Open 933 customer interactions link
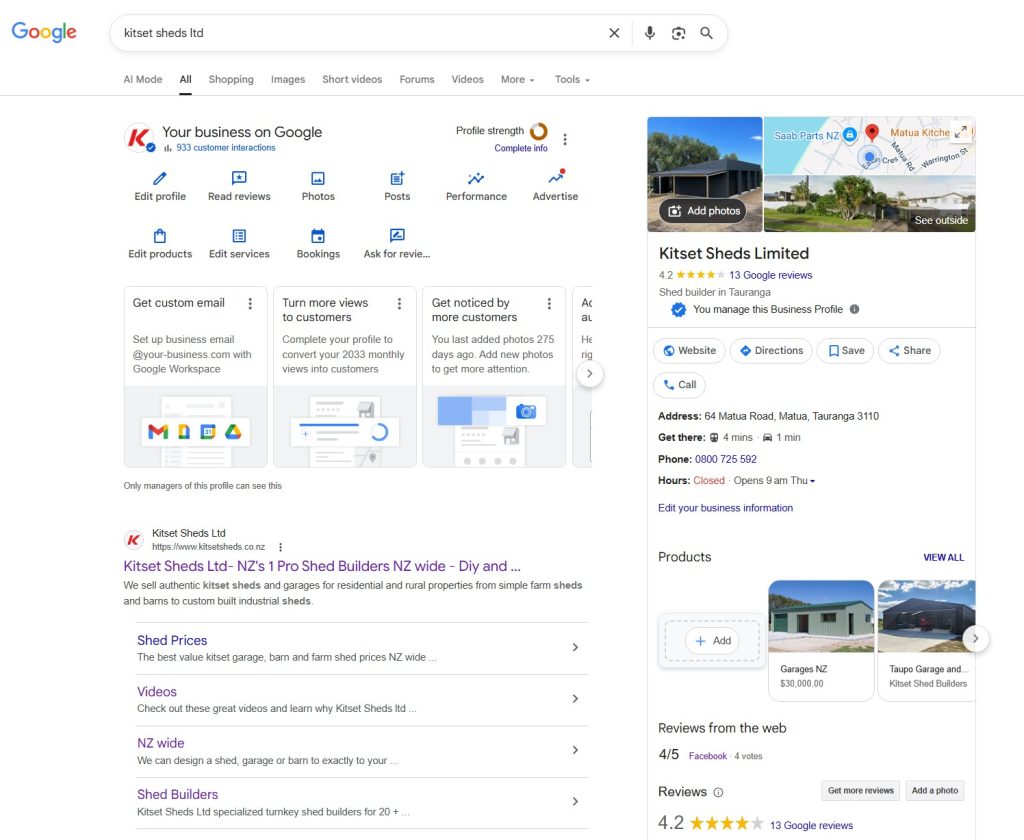Image resolution: width=1024 pixels, height=840 pixels. pos(225,148)
